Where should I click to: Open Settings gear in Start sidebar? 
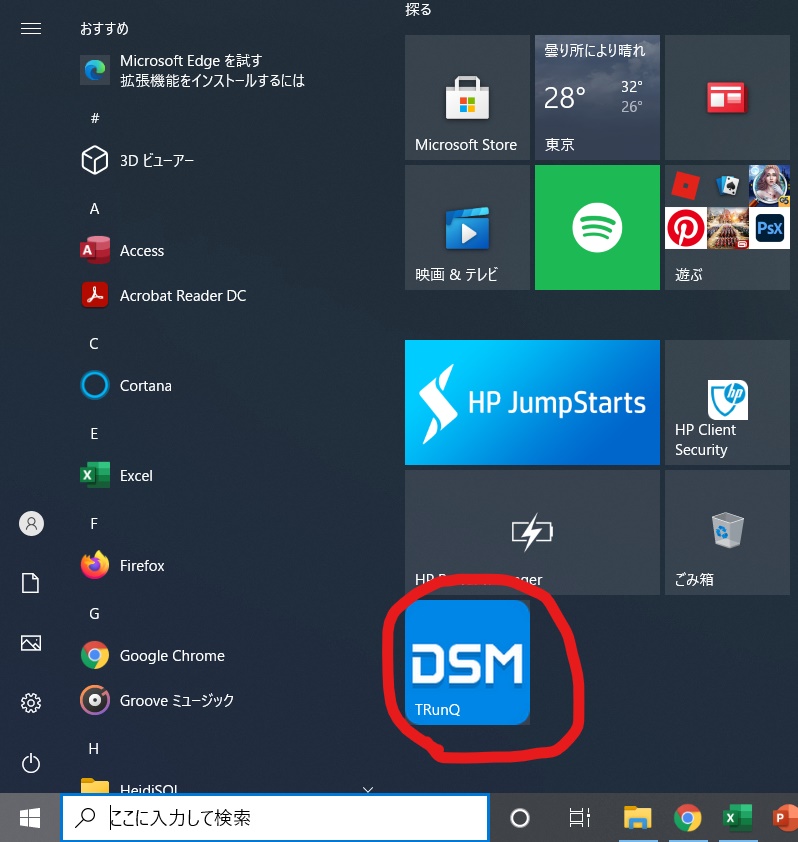point(31,702)
